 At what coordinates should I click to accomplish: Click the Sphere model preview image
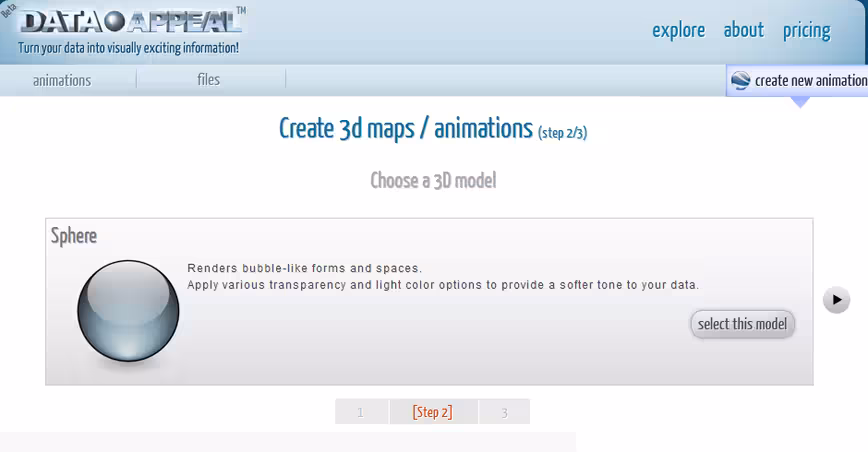click(128, 311)
